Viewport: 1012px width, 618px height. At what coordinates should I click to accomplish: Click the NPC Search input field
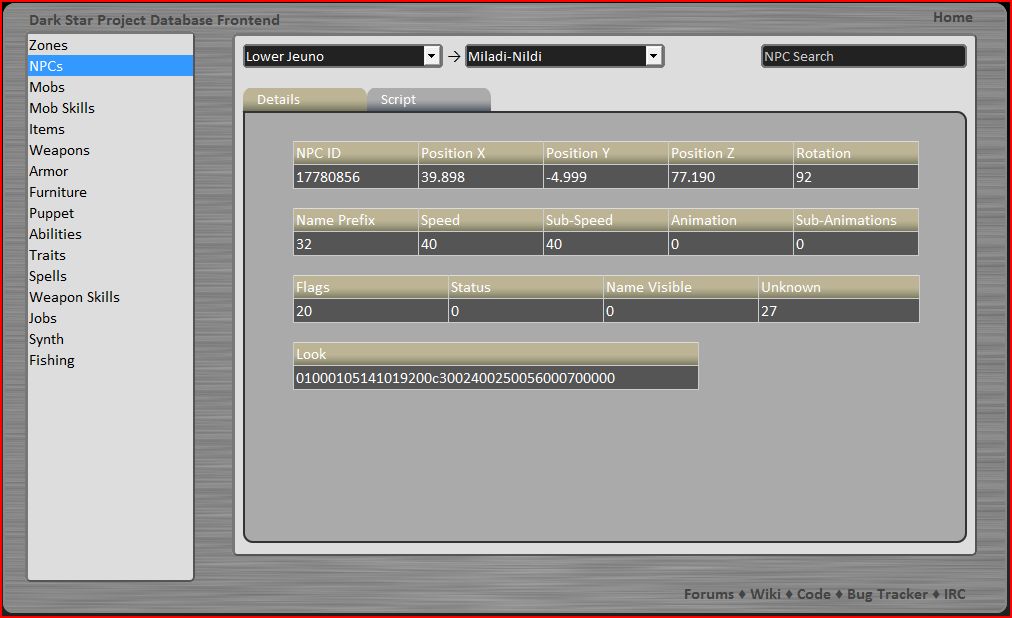863,57
